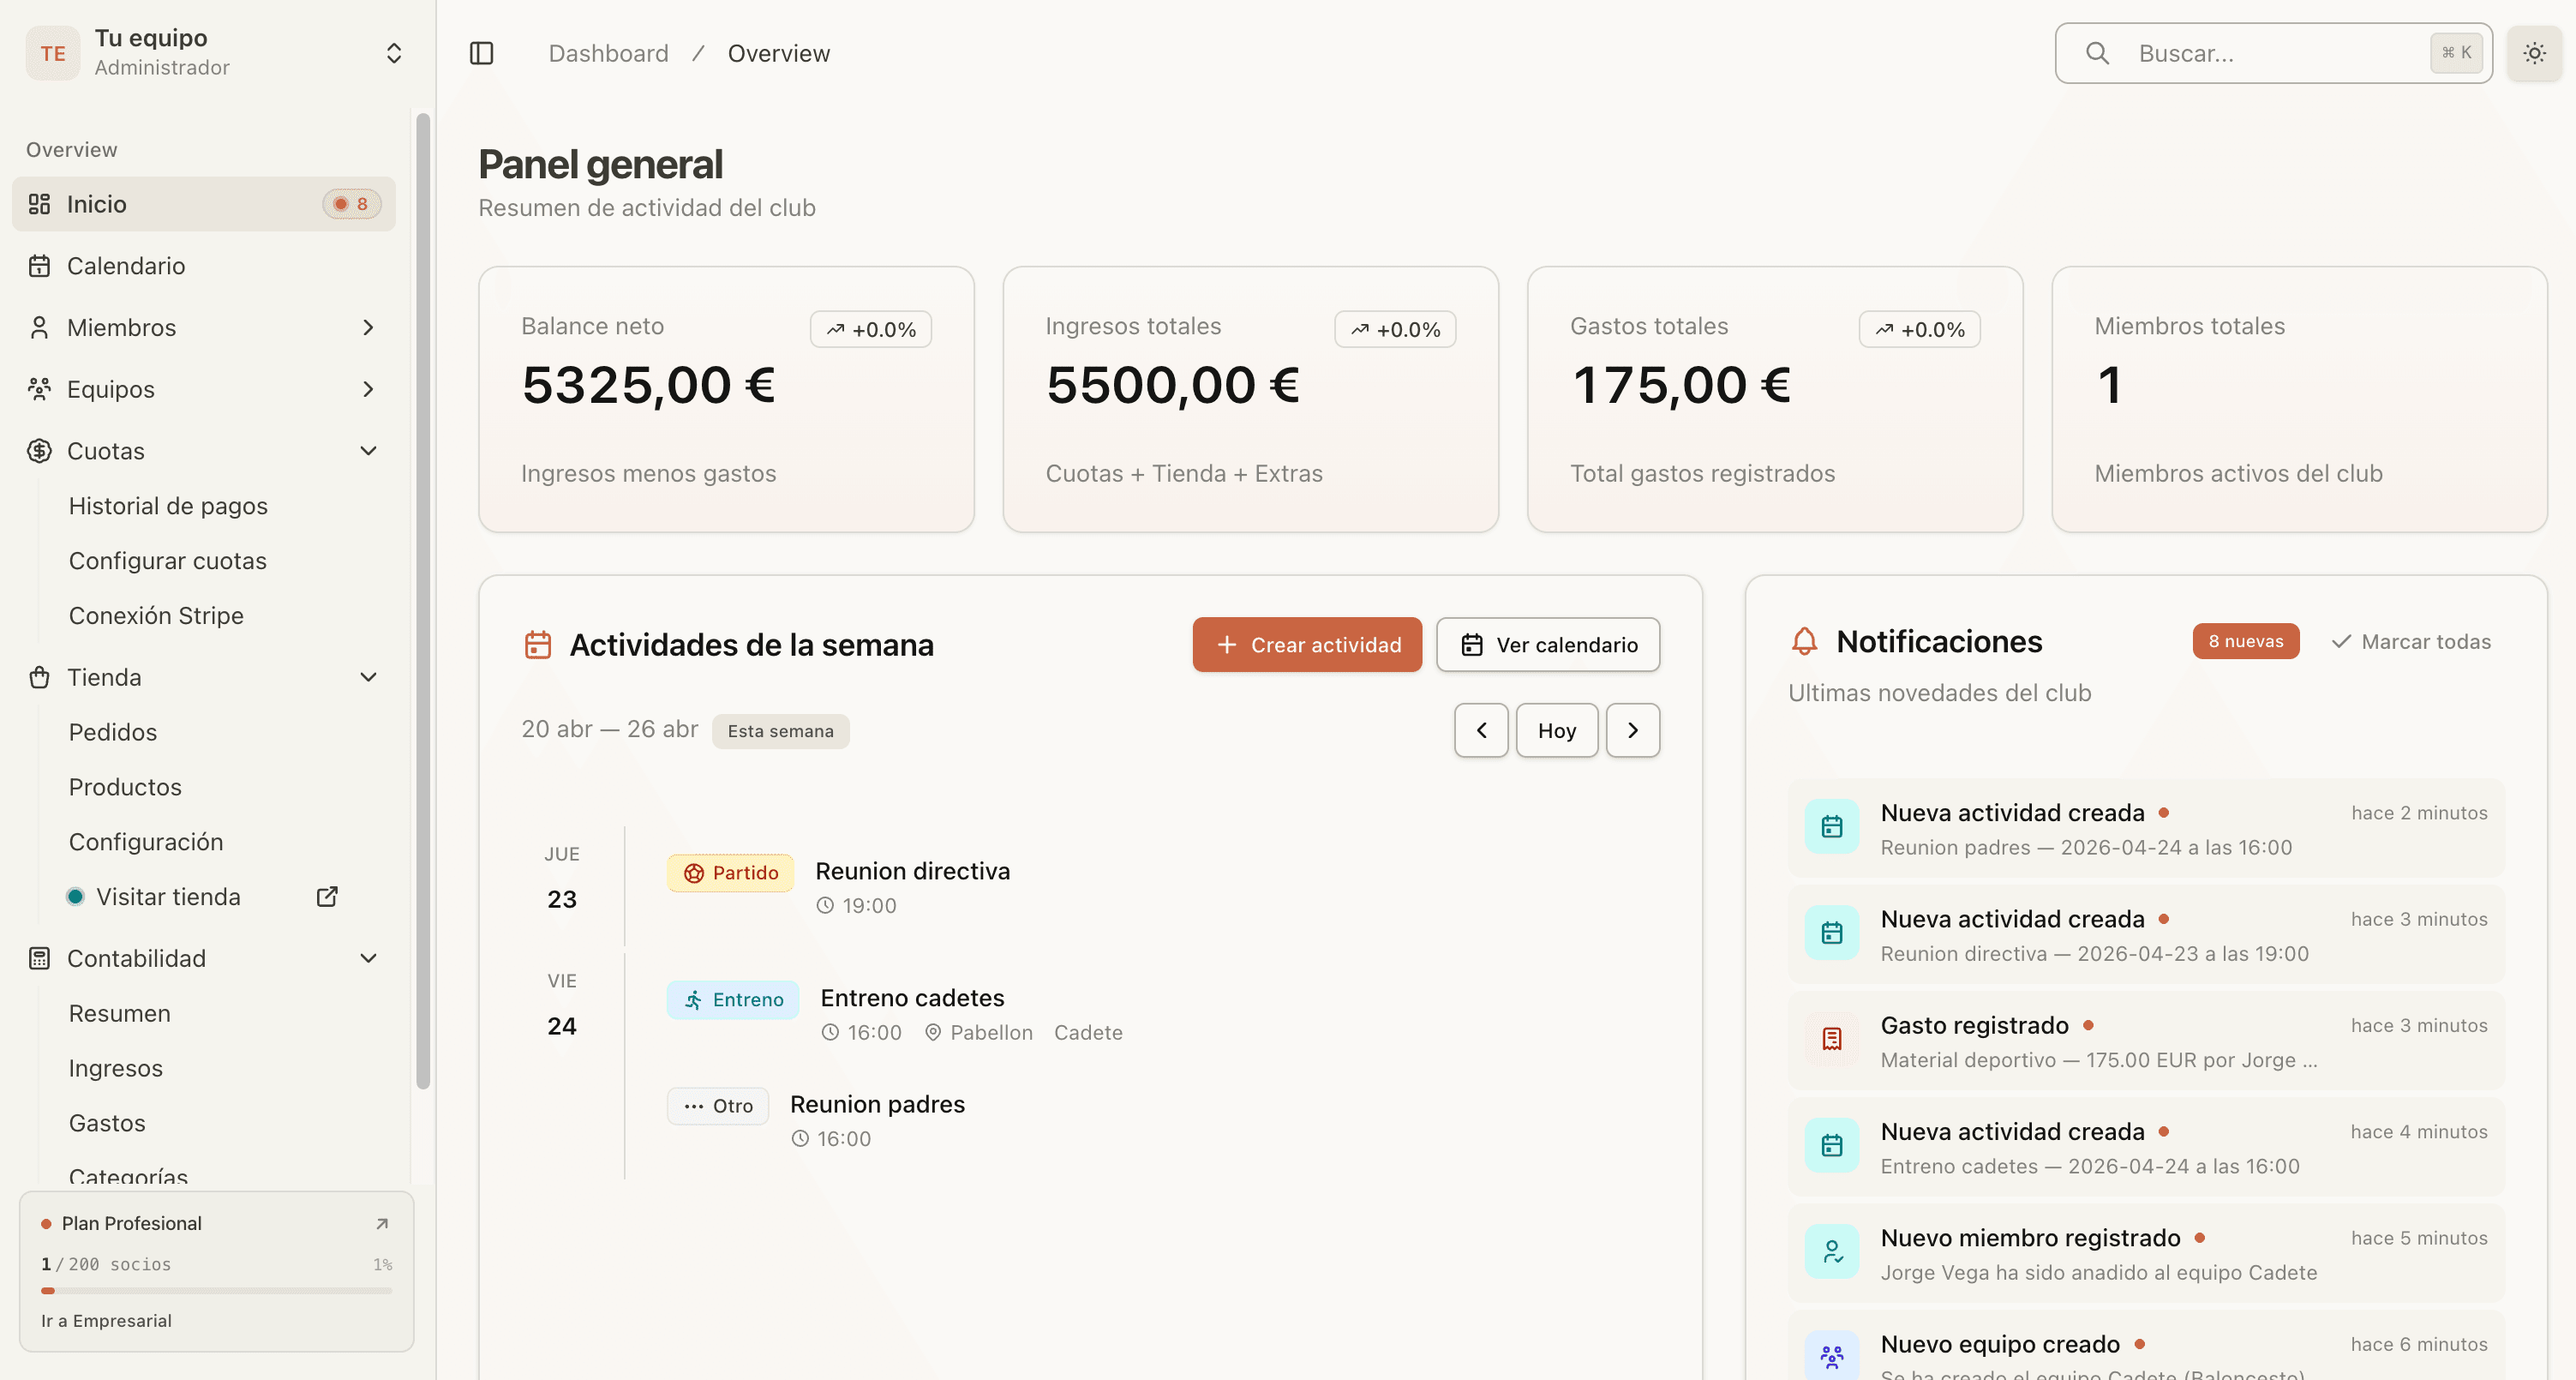Image resolution: width=2576 pixels, height=1380 pixels.
Task: Click Marcar todas as read
Action: [x=2411, y=642]
